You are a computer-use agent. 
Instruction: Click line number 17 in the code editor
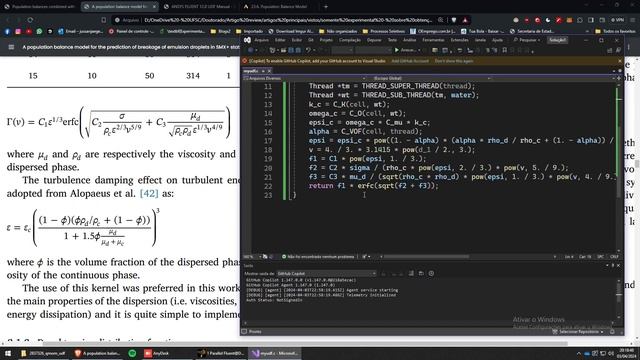[268, 140]
